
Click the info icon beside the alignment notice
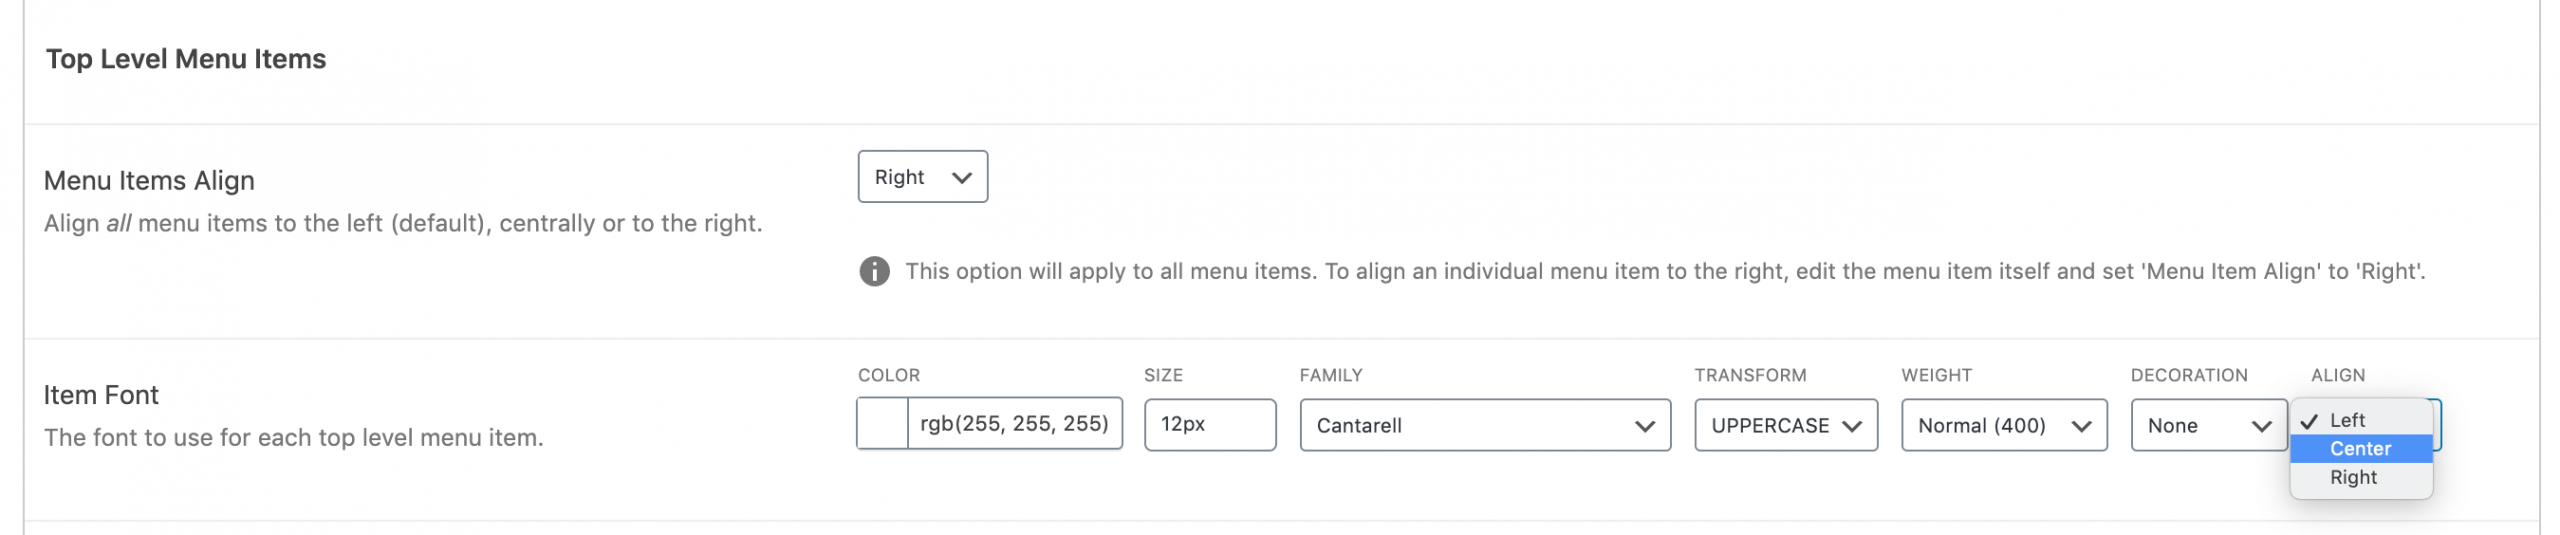pyautogui.click(x=874, y=271)
